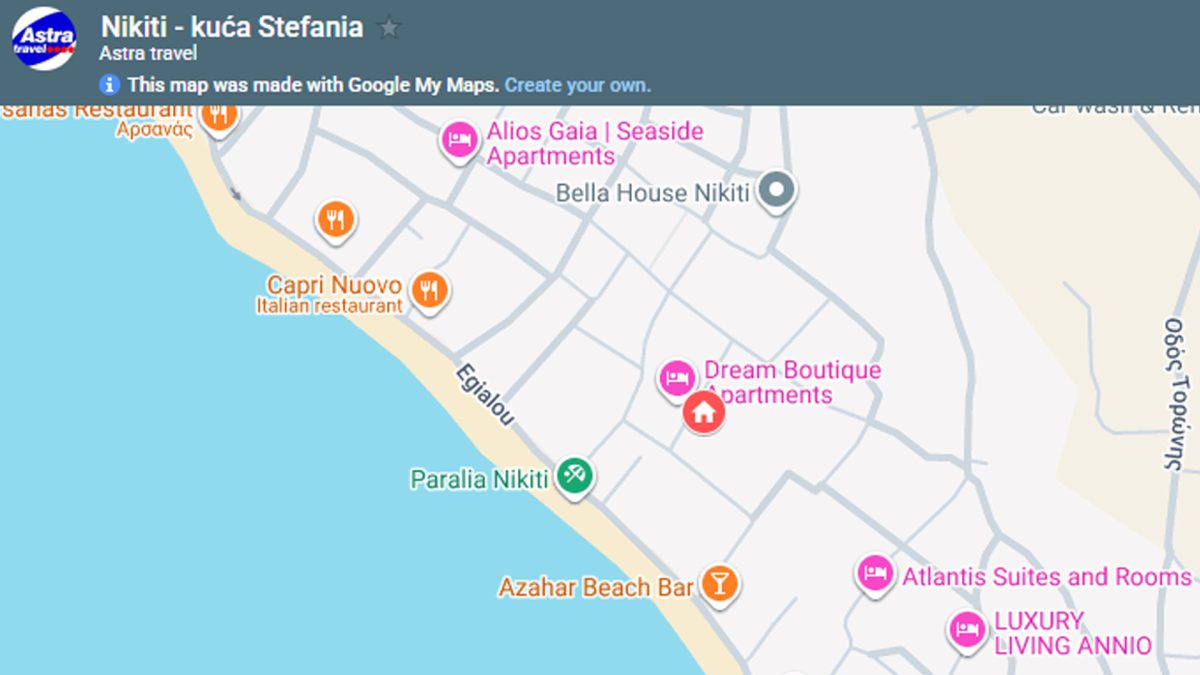
Task: Click Arsanas Restaurant orange pin
Action: tap(219, 113)
